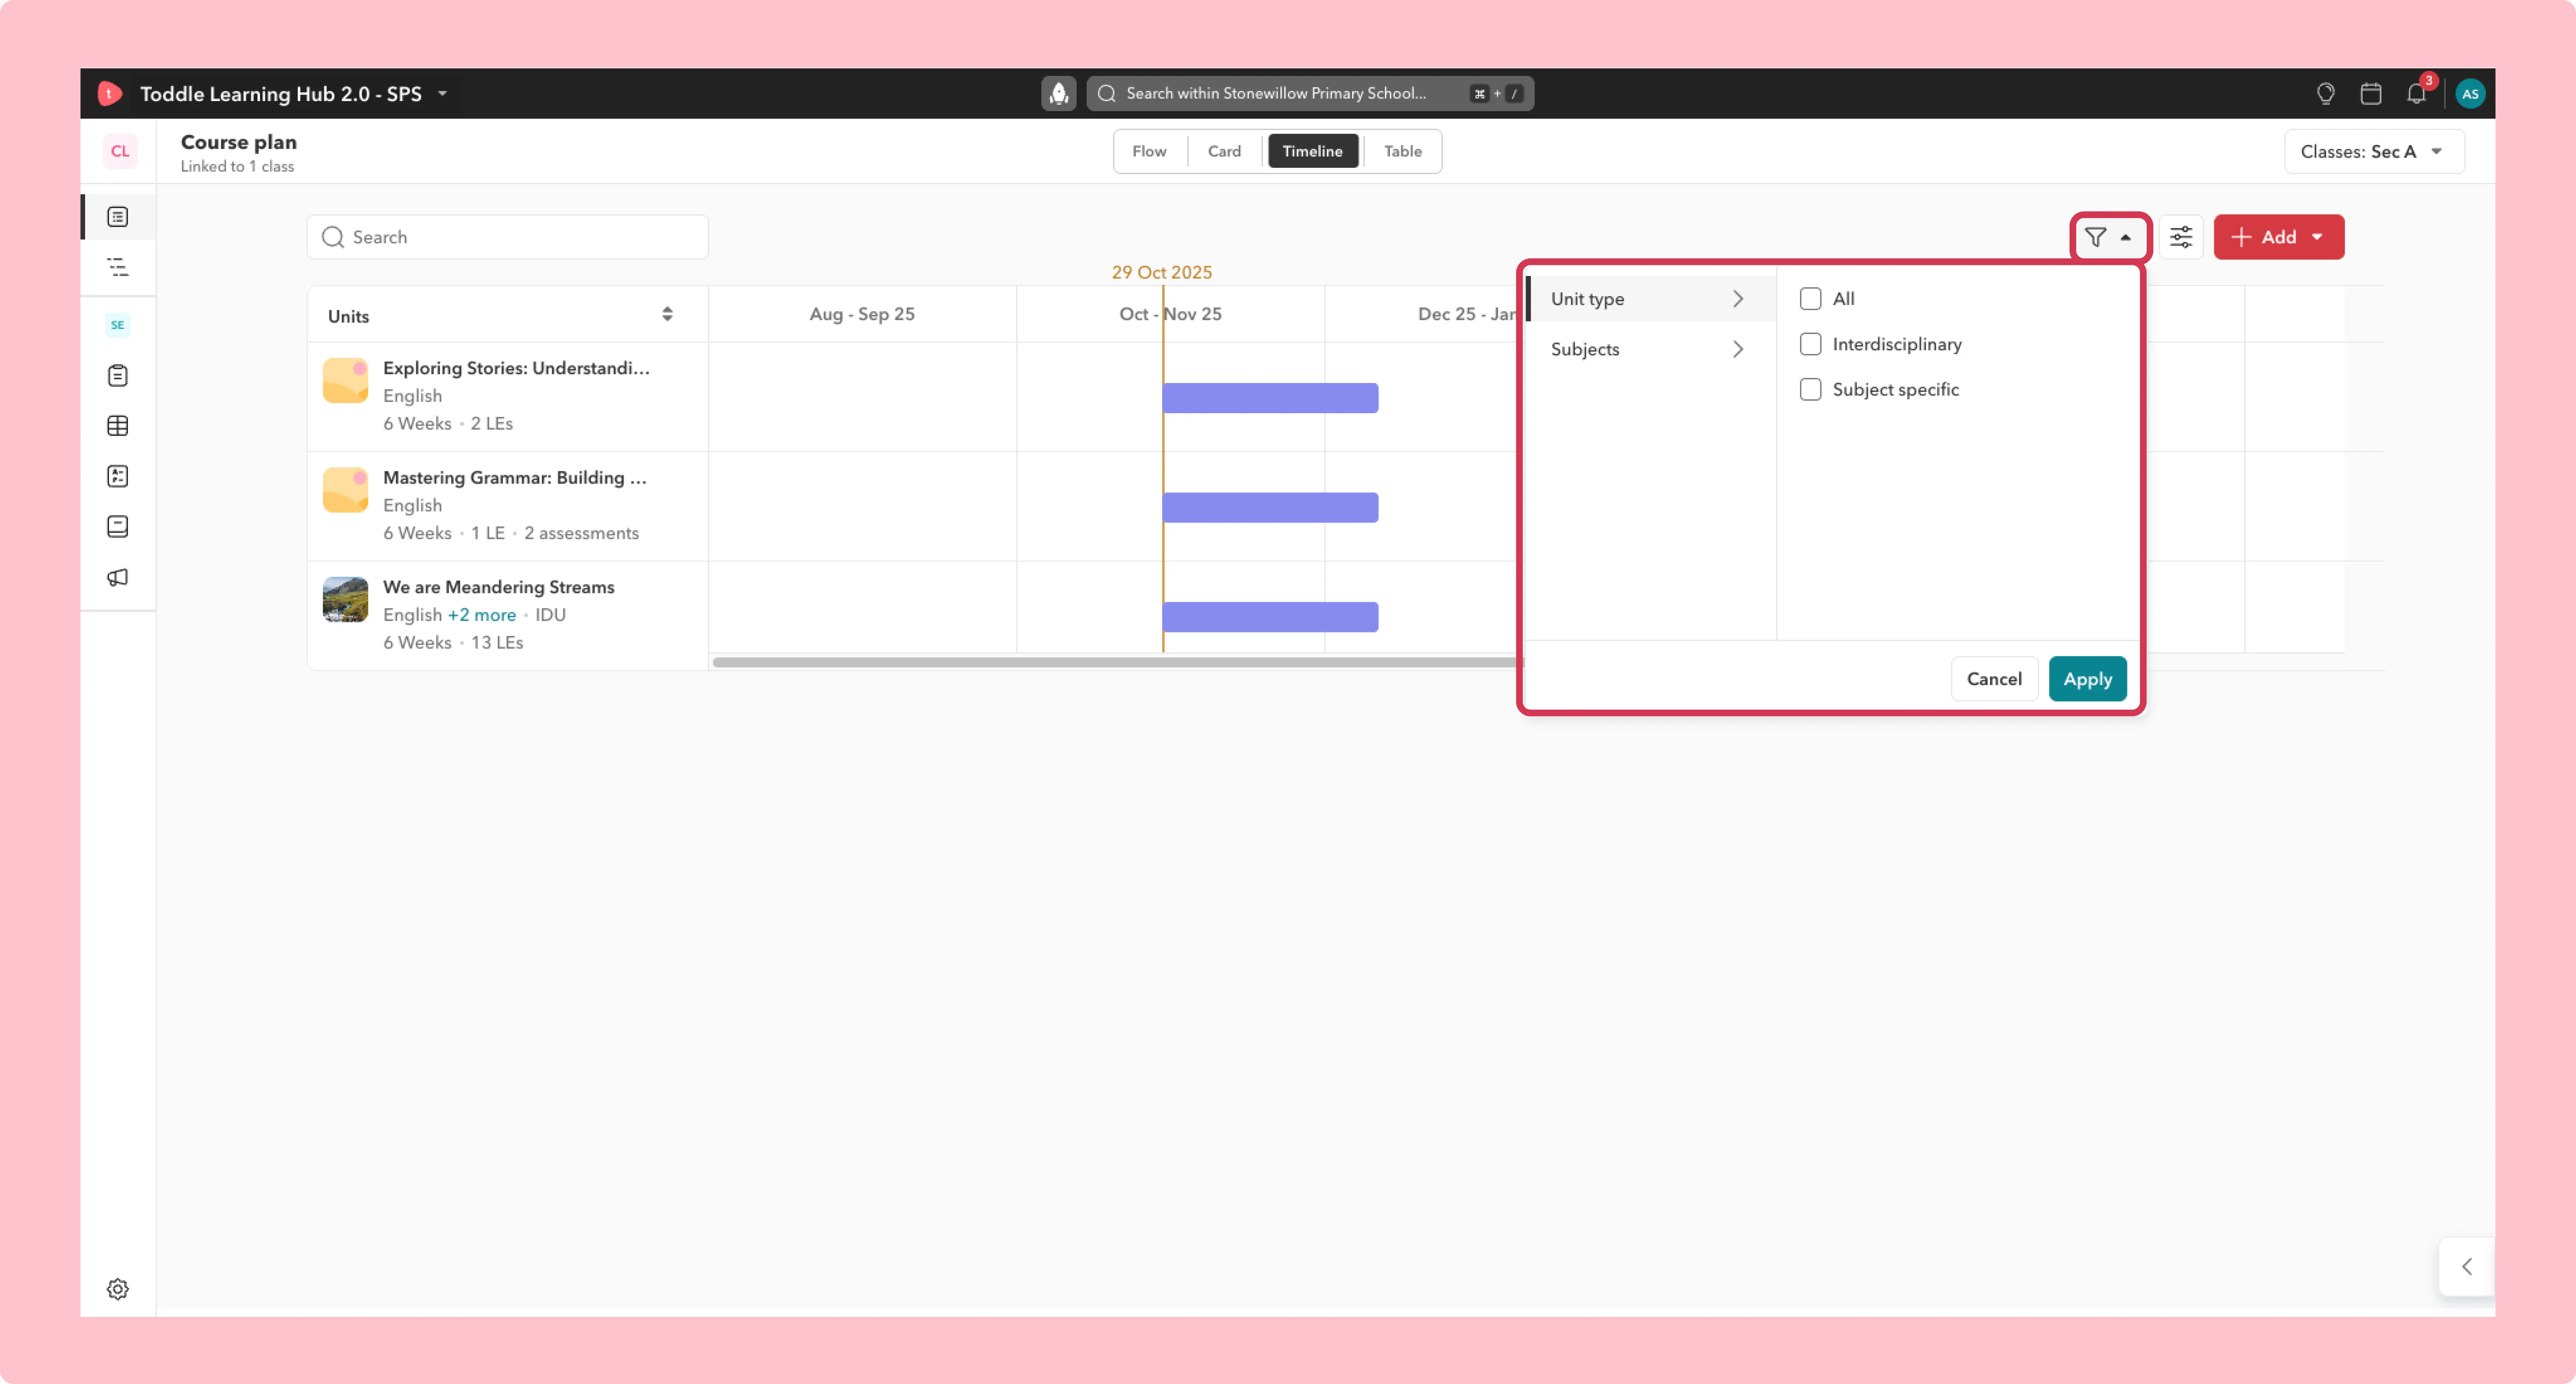Check the All unit type checkbox
This screenshot has height=1384, width=2576.
tap(1810, 299)
